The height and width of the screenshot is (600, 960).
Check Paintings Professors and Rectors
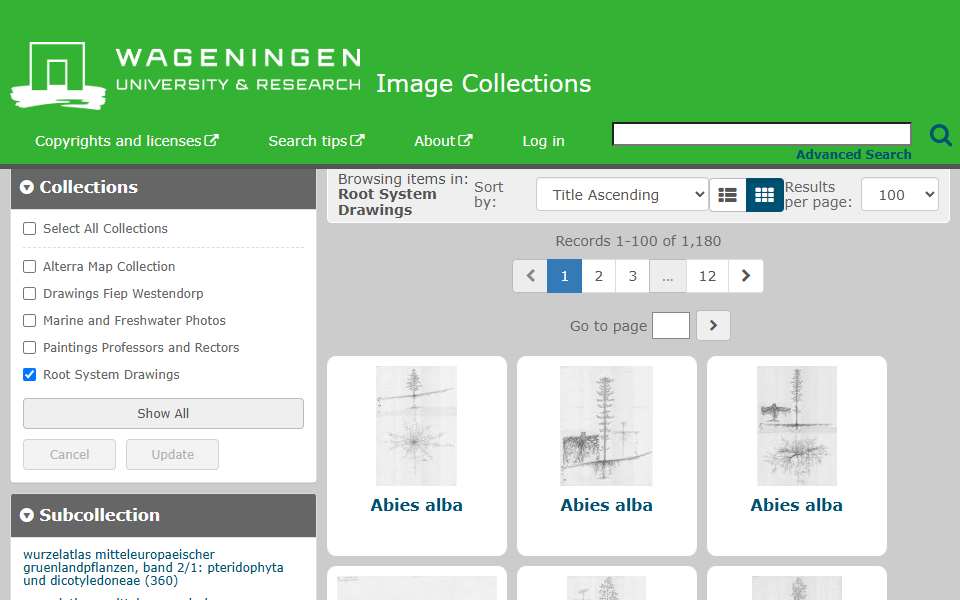click(29, 347)
